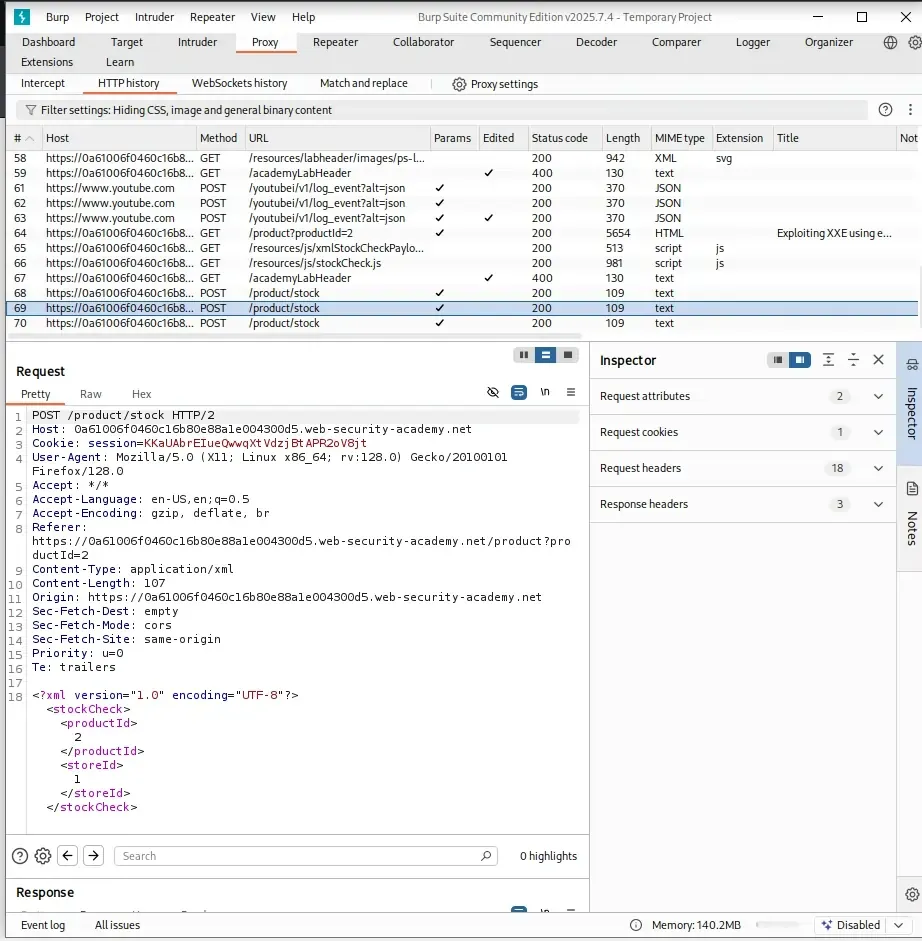
Task: Switch to WebSockets history tab
Action: pos(239,84)
